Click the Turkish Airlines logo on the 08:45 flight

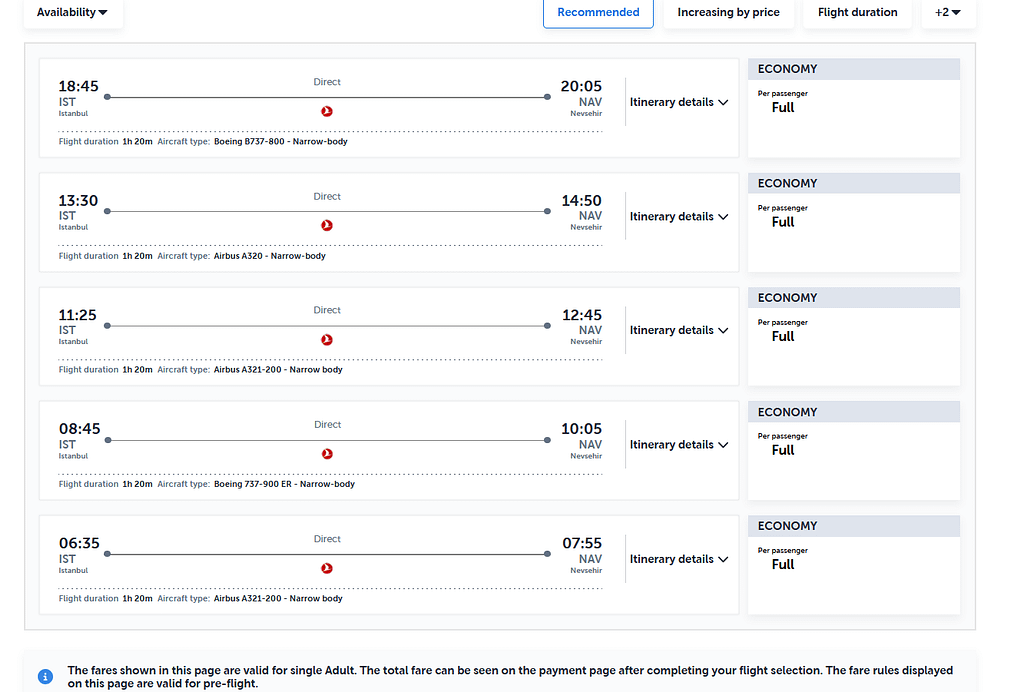(327, 454)
